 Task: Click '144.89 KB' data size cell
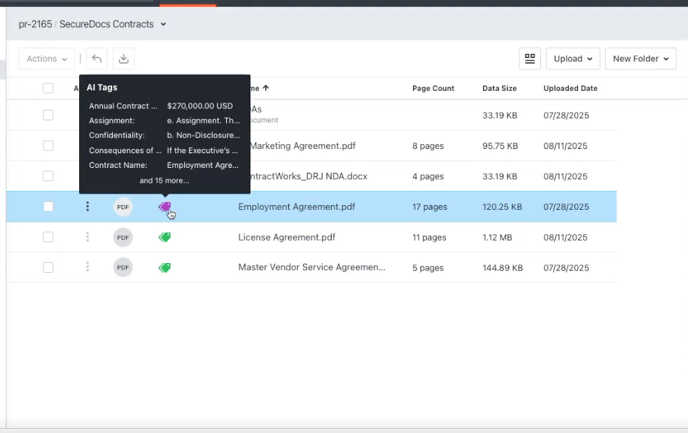point(503,268)
